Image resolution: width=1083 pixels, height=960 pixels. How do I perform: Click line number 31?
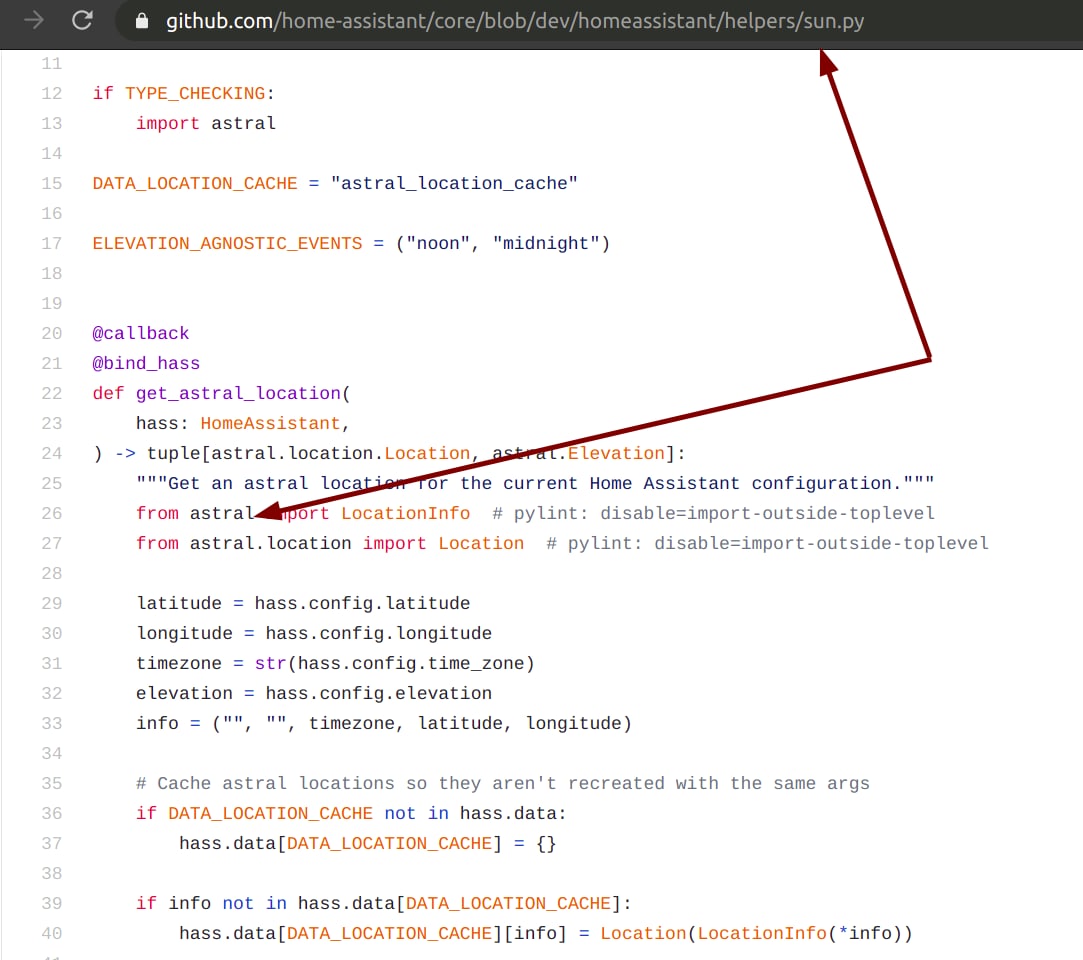pyautogui.click(x=52, y=664)
